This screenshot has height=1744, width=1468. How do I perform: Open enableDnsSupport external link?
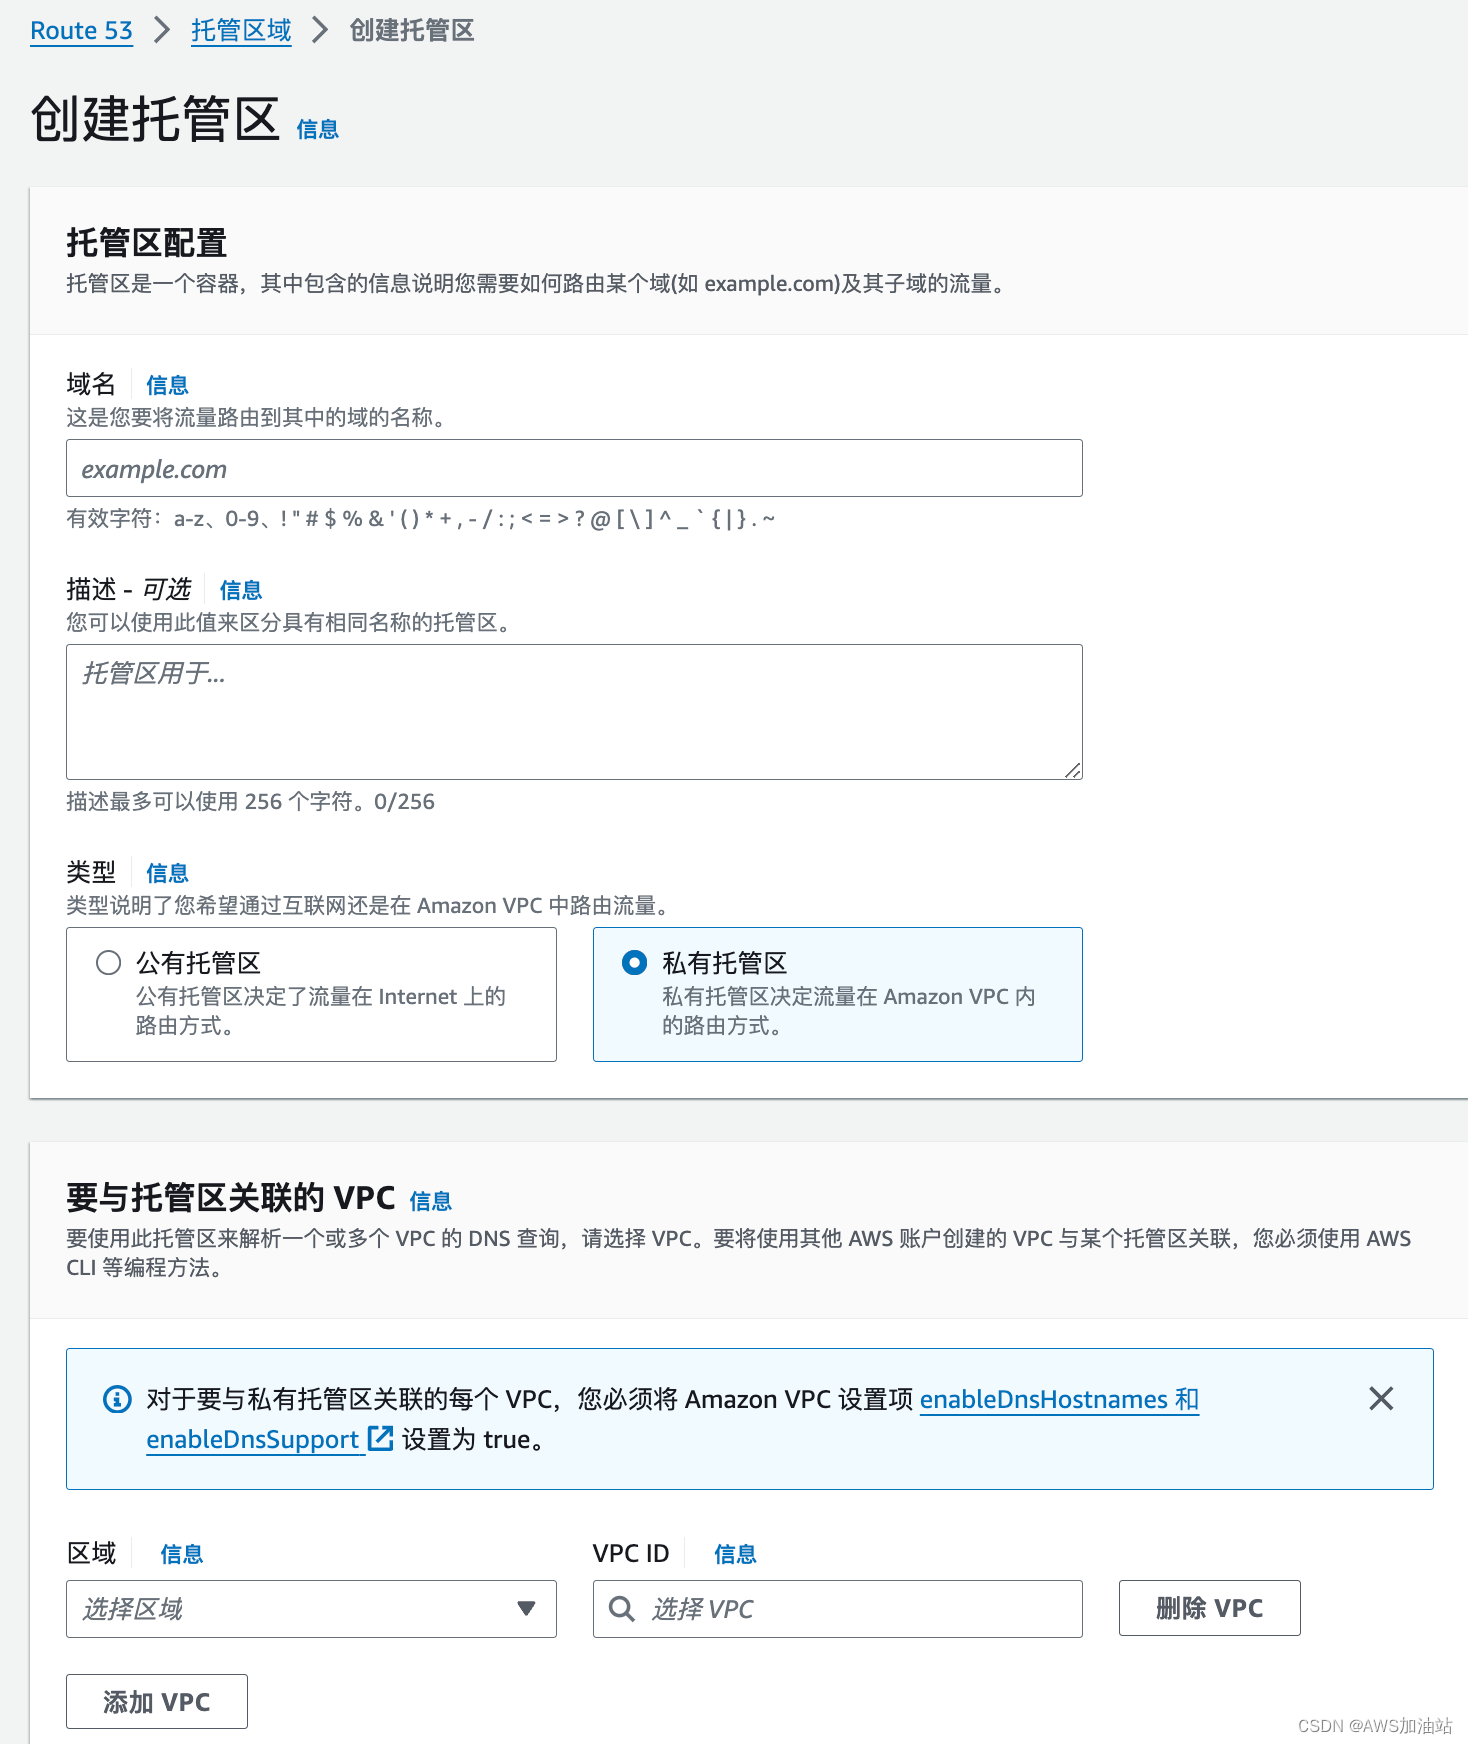pyautogui.click(x=269, y=1439)
